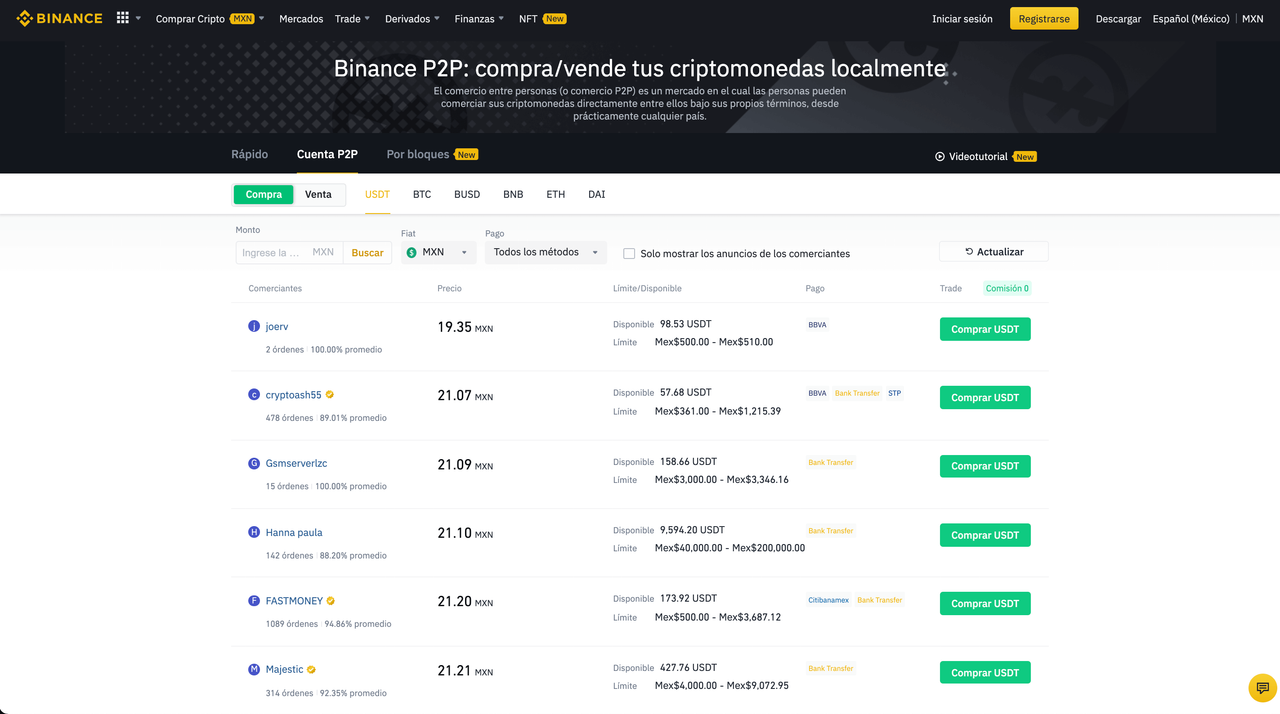Click Comprar USDT for Majestic
Screen dimensions: 1280x714
tap(985, 672)
